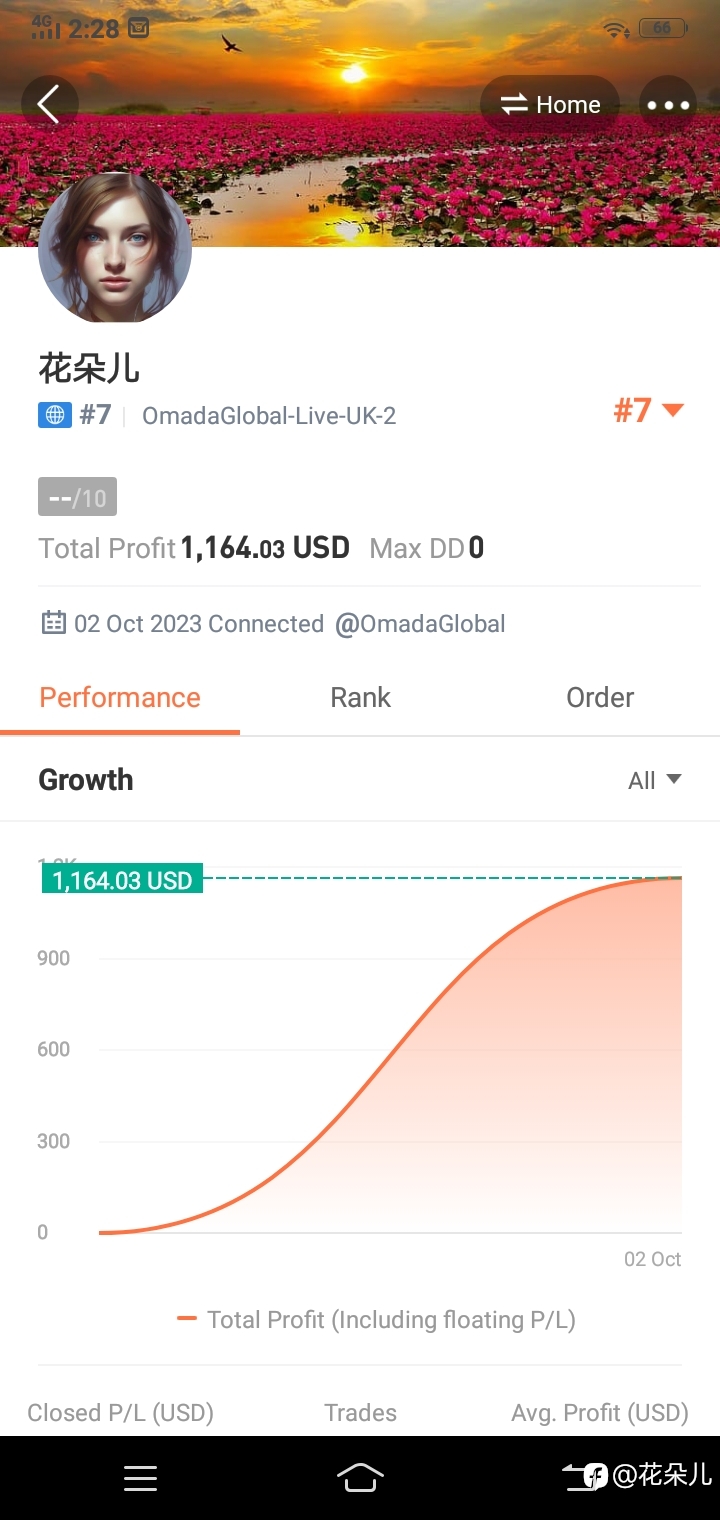This screenshot has width=720, height=1520.
Task: Tap the blue globe account icon
Action: [55, 415]
